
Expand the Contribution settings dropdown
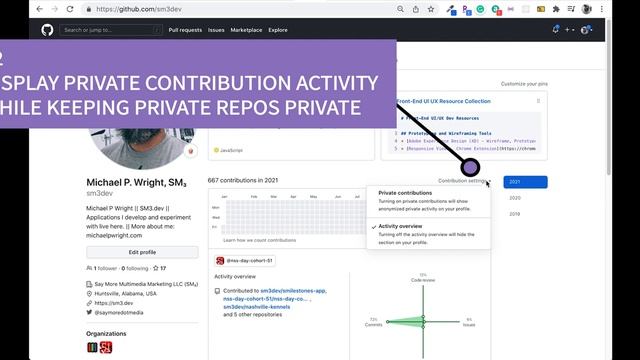tap(464, 181)
